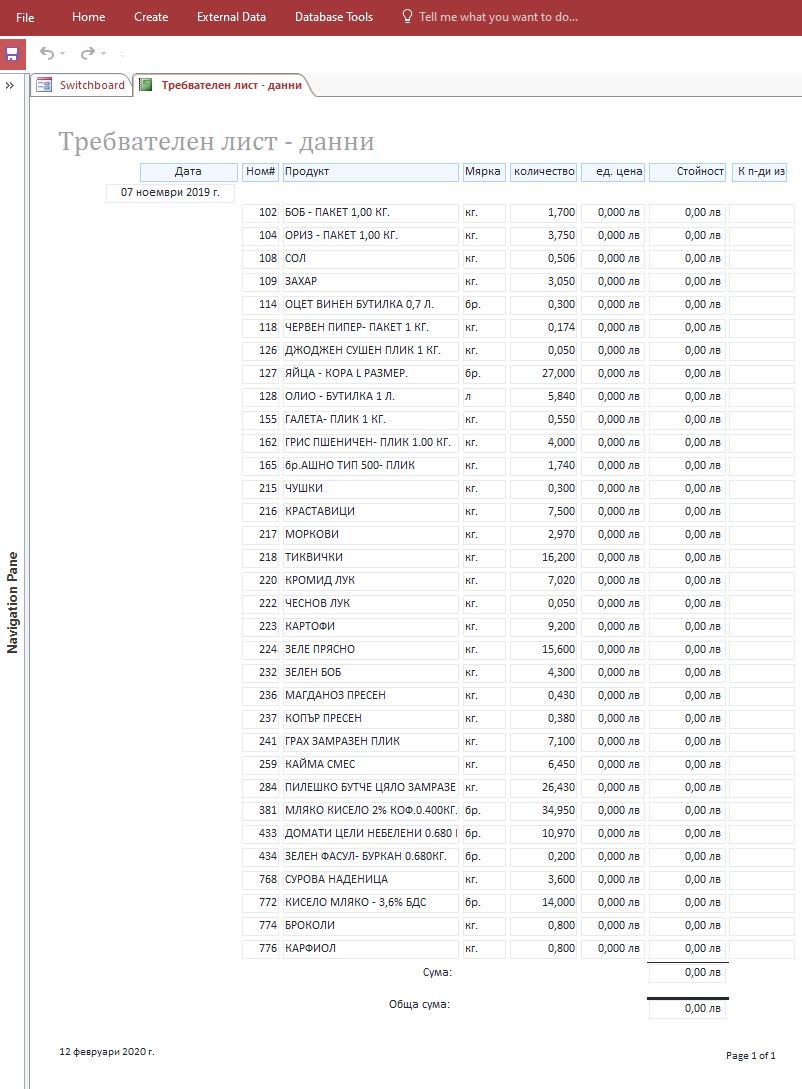
Task: Click the Page 1 of 1 footer text
Action: tap(751, 1056)
